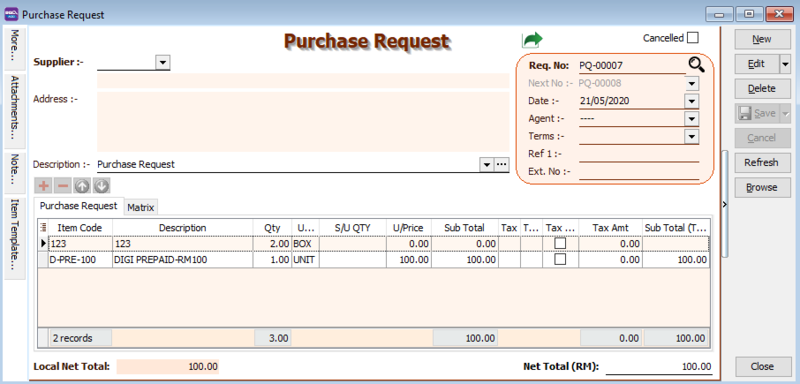
Task: Click the Refresh button
Action: click(762, 163)
